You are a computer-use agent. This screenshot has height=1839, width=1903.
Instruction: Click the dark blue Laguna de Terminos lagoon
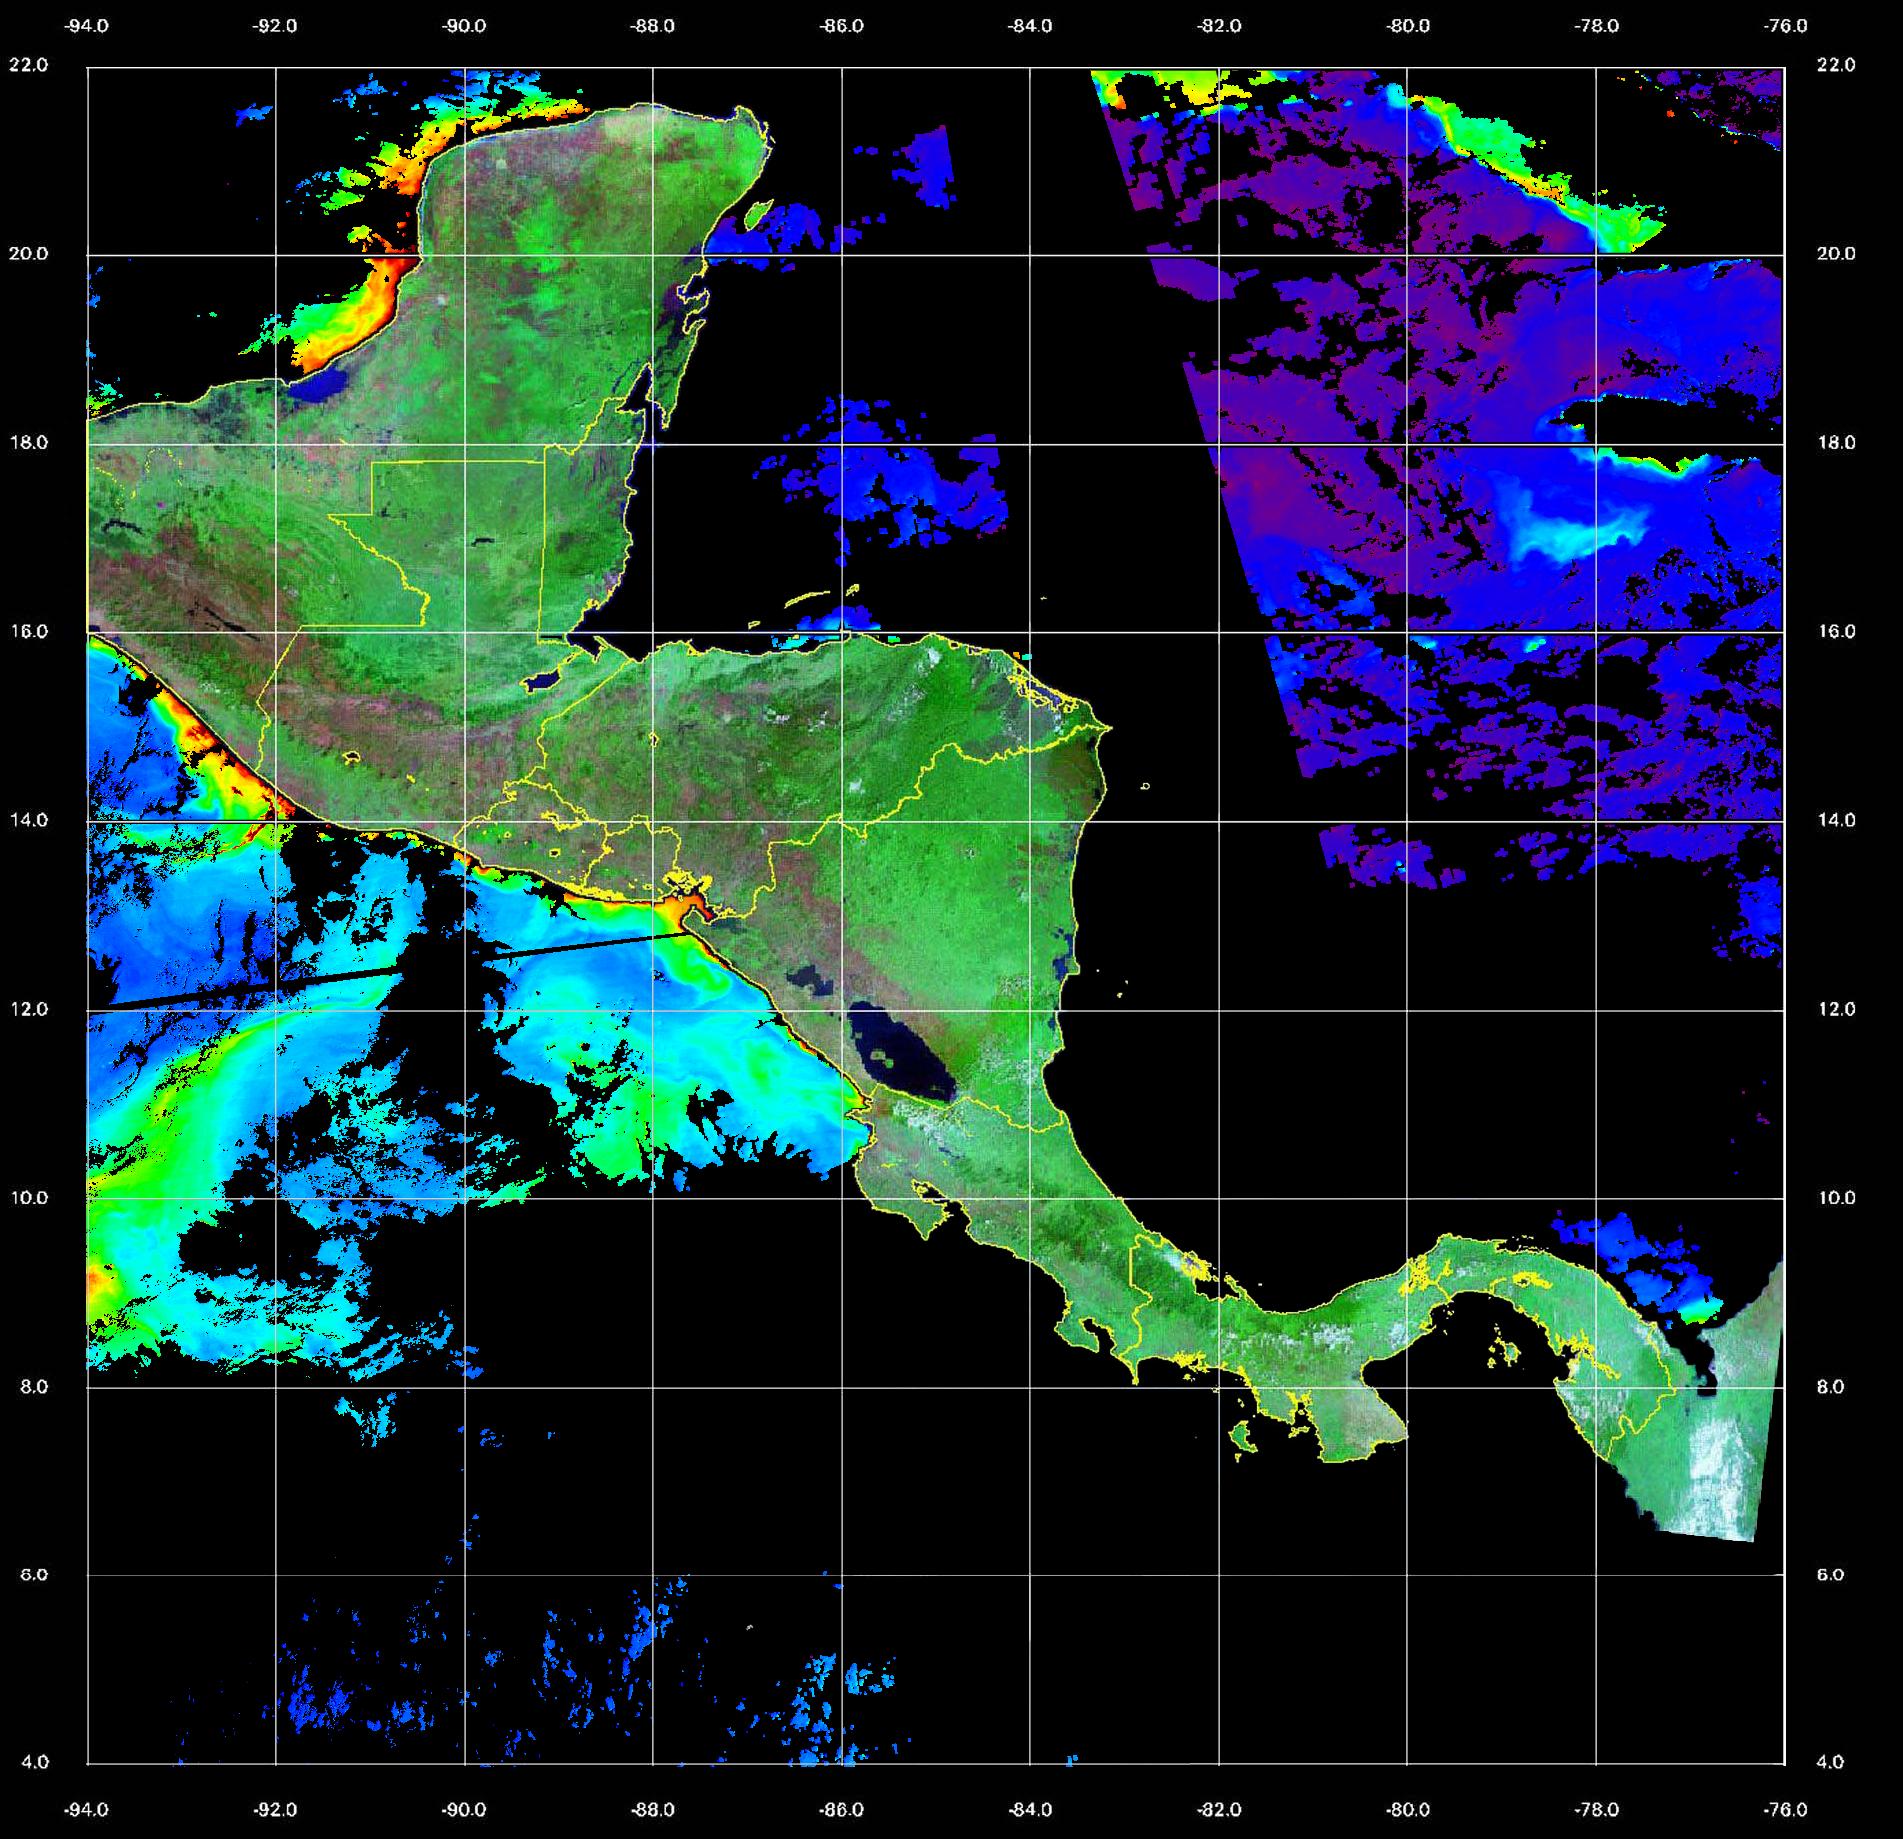coord(322,386)
